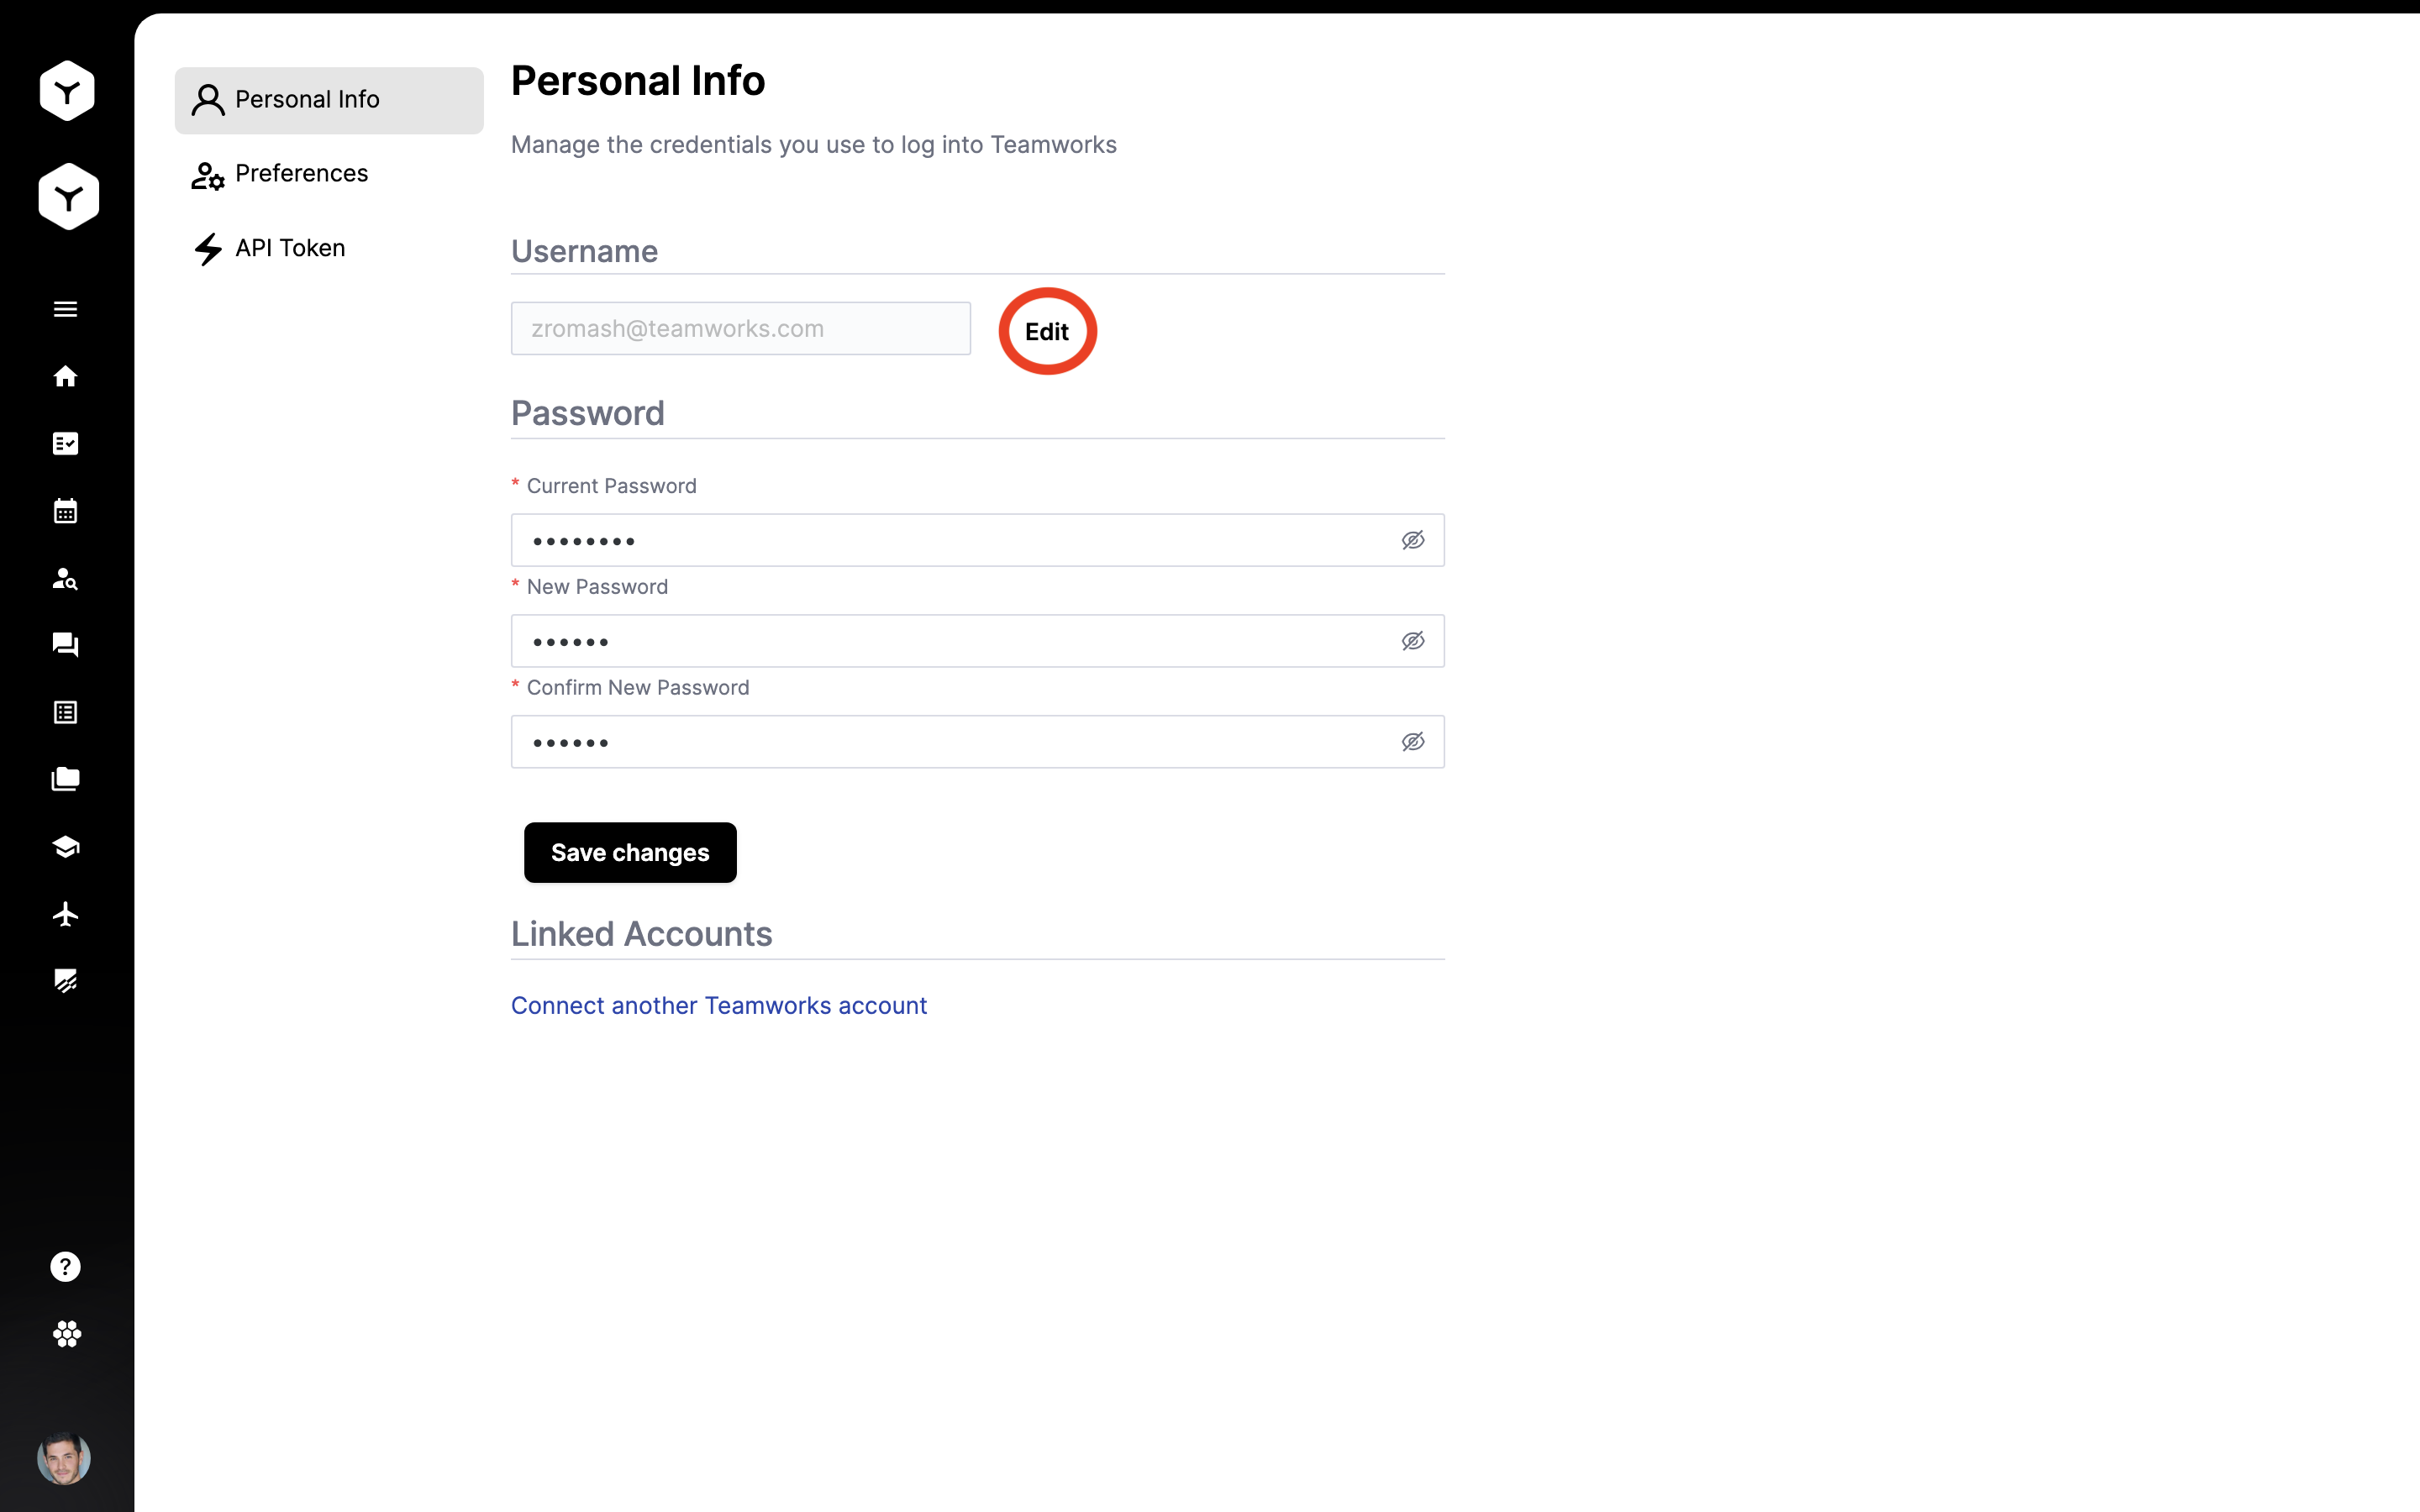2420x1512 pixels.
Task: Expand the sidebar hamburger menu
Action: tap(65, 309)
